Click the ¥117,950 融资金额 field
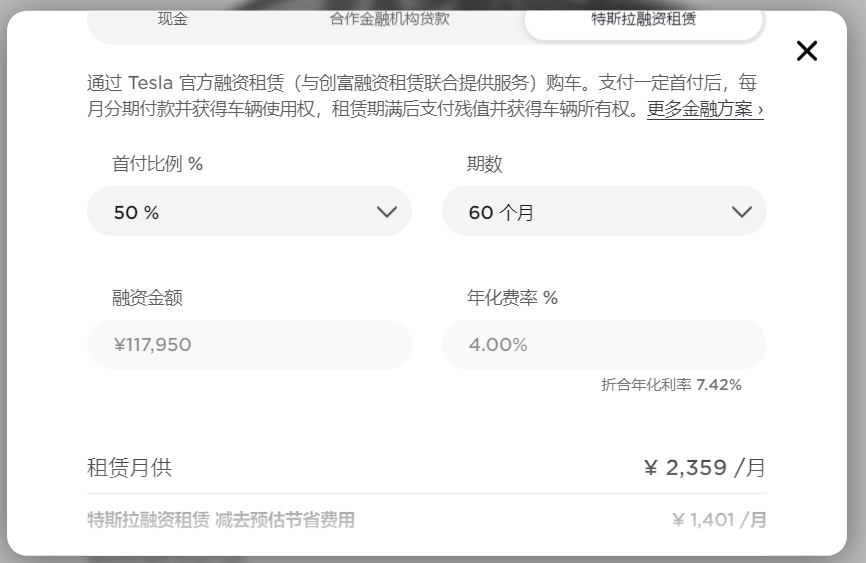Screen dimensions: 866x563 249,345
